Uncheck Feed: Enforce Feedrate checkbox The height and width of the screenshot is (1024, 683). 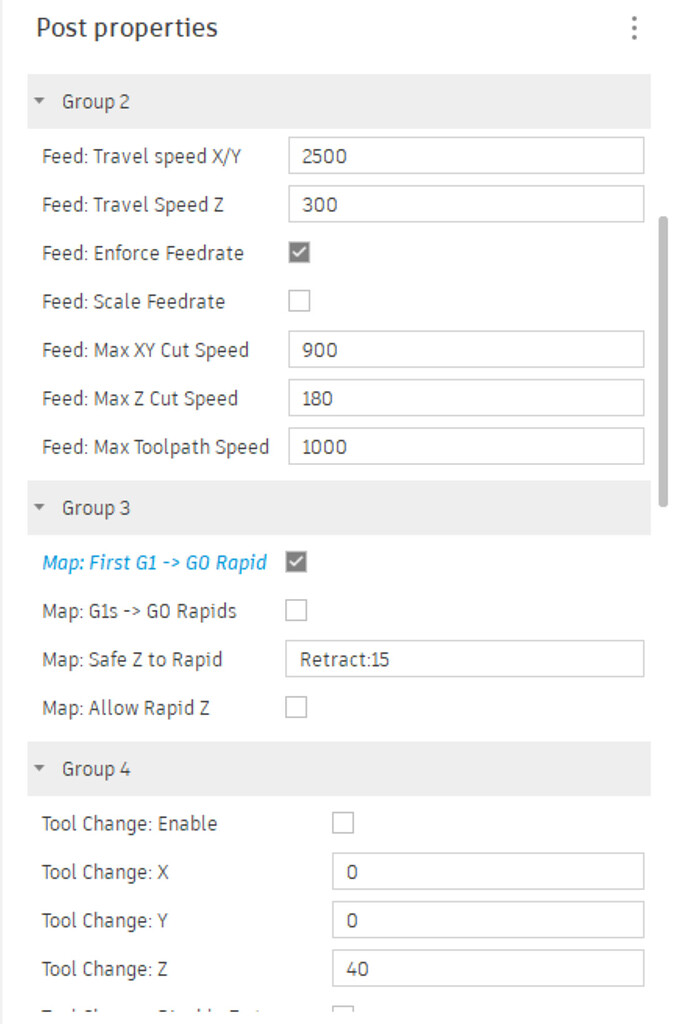[x=299, y=253]
